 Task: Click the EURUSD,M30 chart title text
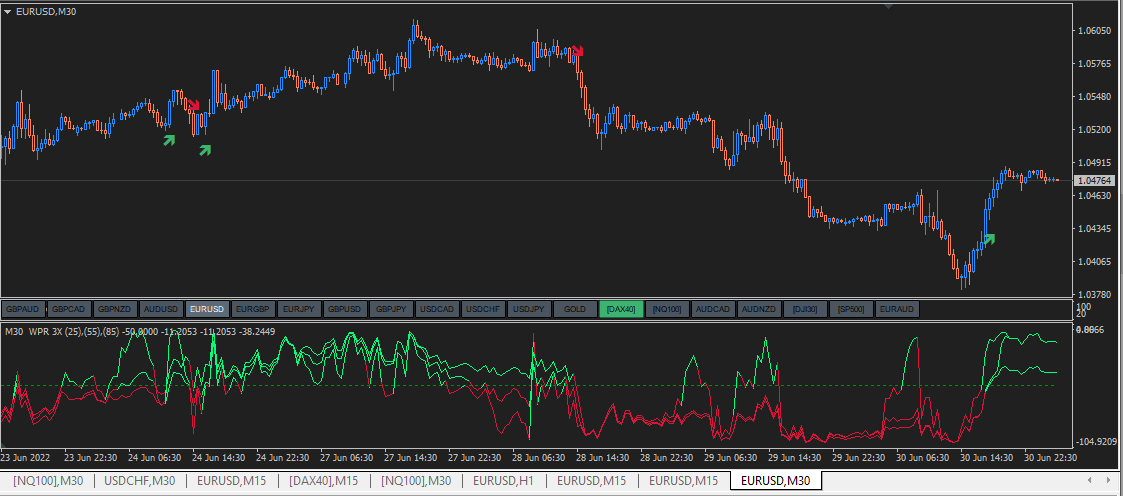click(x=45, y=11)
